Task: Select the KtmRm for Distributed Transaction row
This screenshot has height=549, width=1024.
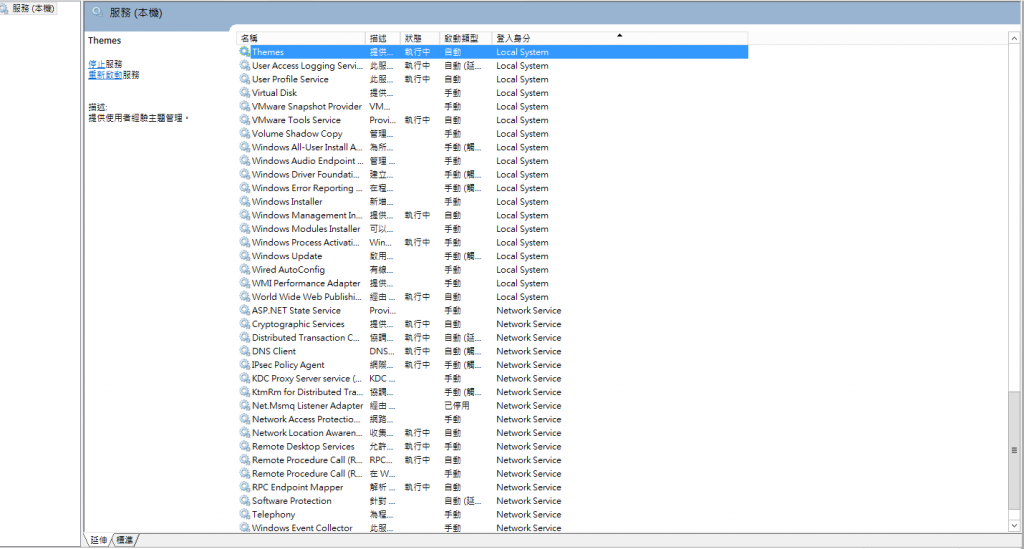Action: pos(492,392)
